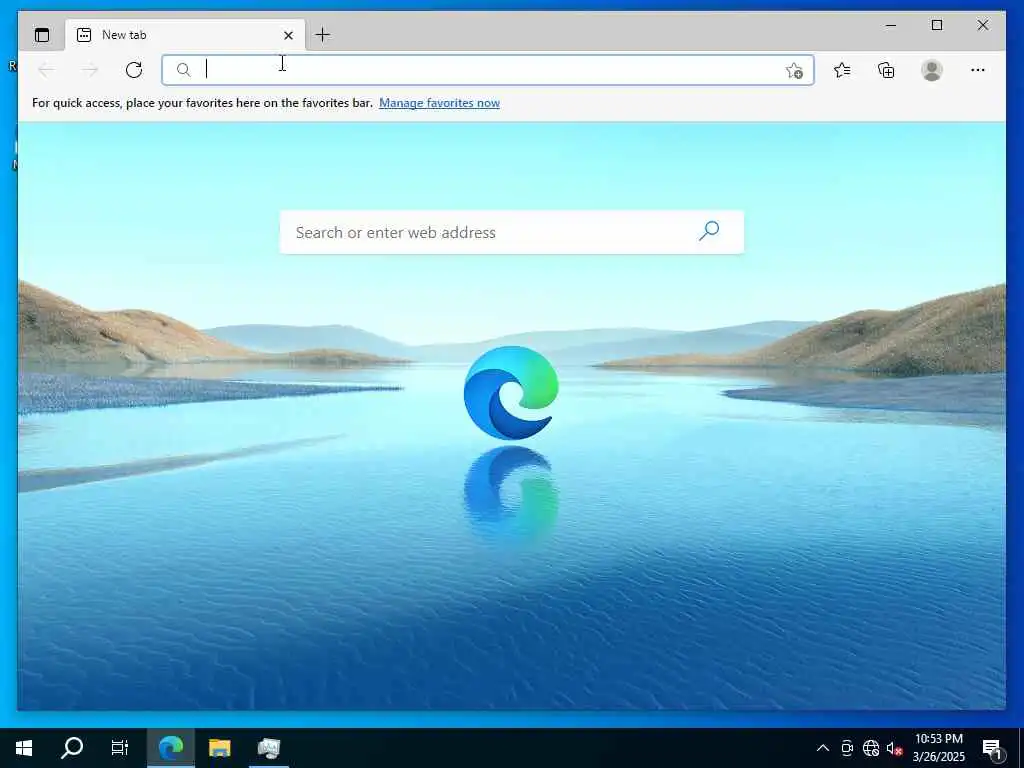Open the notification center icon
The width and height of the screenshot is (1024, 768).
tap(992, 748)
